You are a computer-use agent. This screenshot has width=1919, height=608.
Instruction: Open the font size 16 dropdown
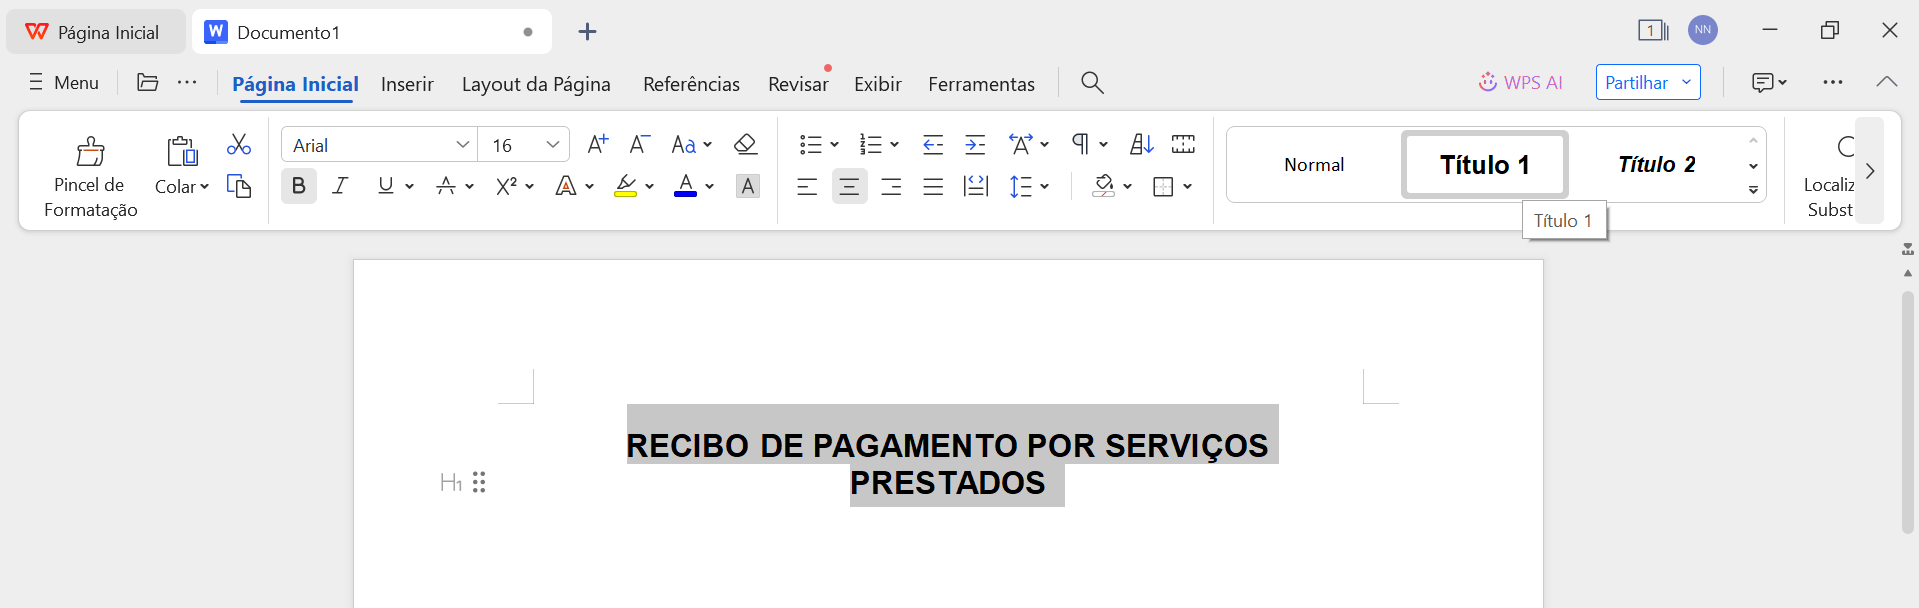(552, 145)
